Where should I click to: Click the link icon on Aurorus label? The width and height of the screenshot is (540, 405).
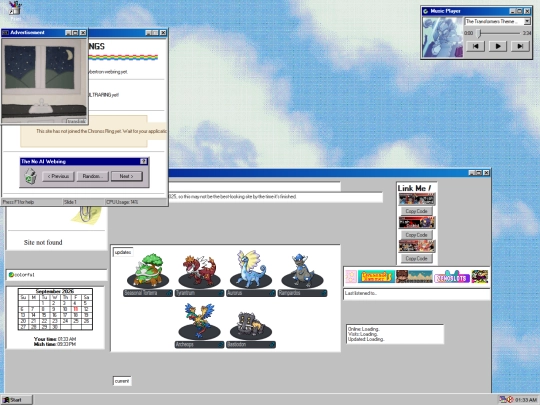(x=272, y=293)
